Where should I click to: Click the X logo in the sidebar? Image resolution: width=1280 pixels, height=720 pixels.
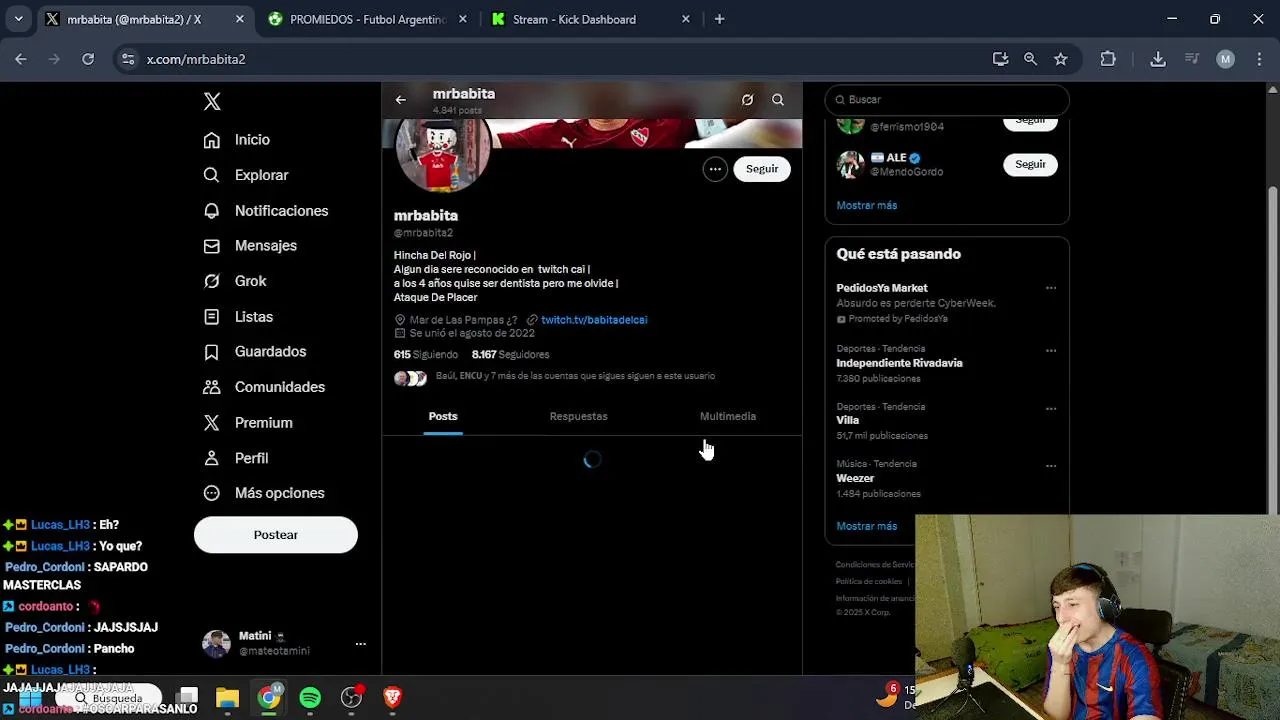pyautogui.click(x=212, y=101)
